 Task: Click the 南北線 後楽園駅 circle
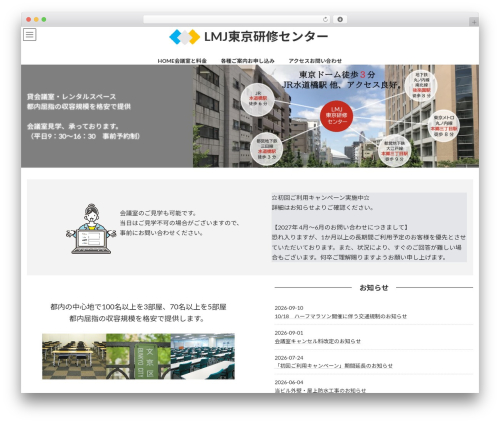click(421, 85)
